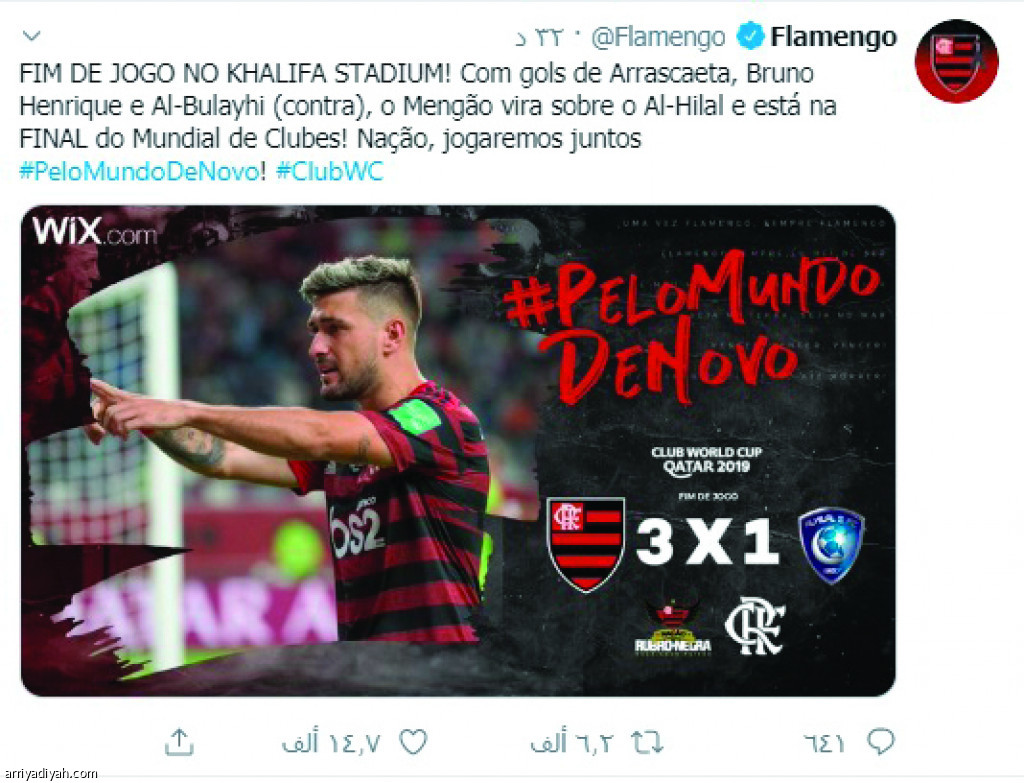Click the share upload icon
Screen dimensions: 1024x783
179,742
